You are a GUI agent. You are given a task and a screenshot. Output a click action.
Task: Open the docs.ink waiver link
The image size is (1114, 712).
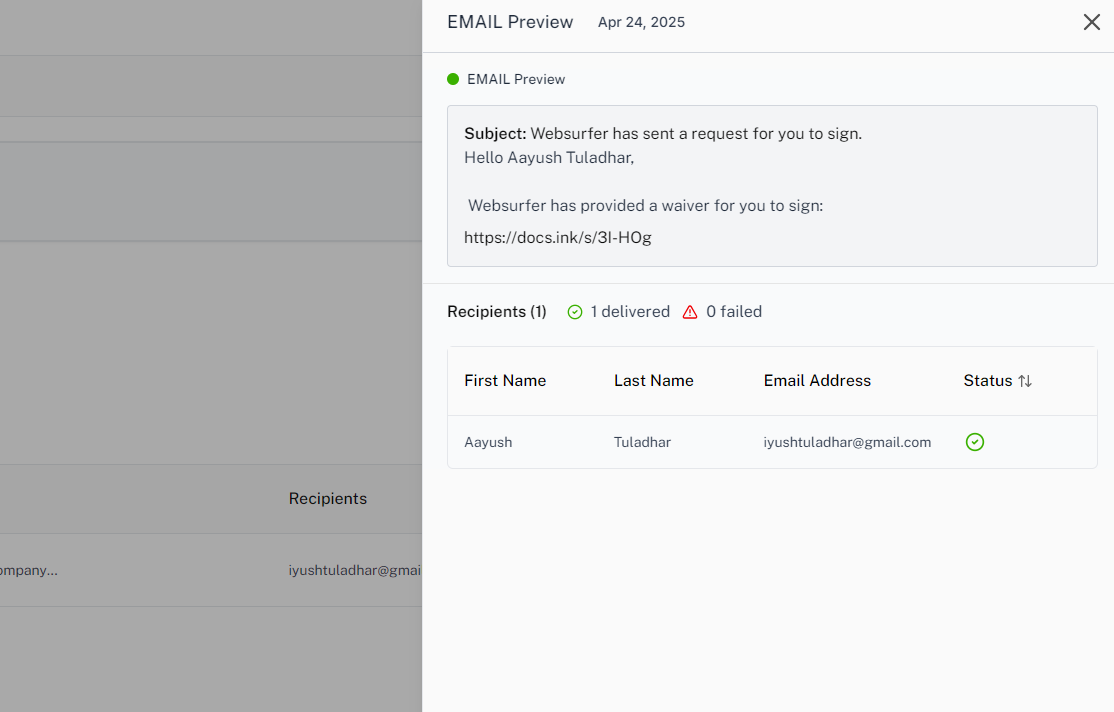557,238
